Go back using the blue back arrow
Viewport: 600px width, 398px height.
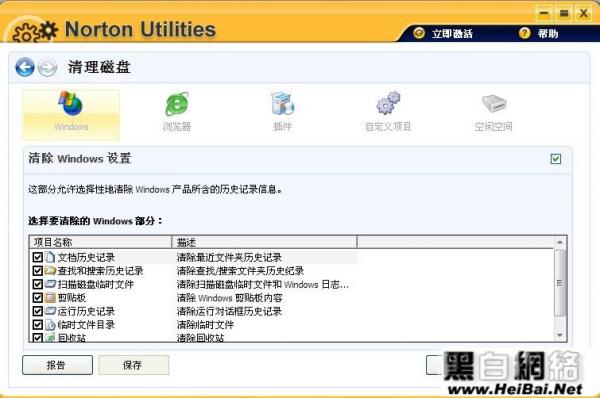(25, 67)
